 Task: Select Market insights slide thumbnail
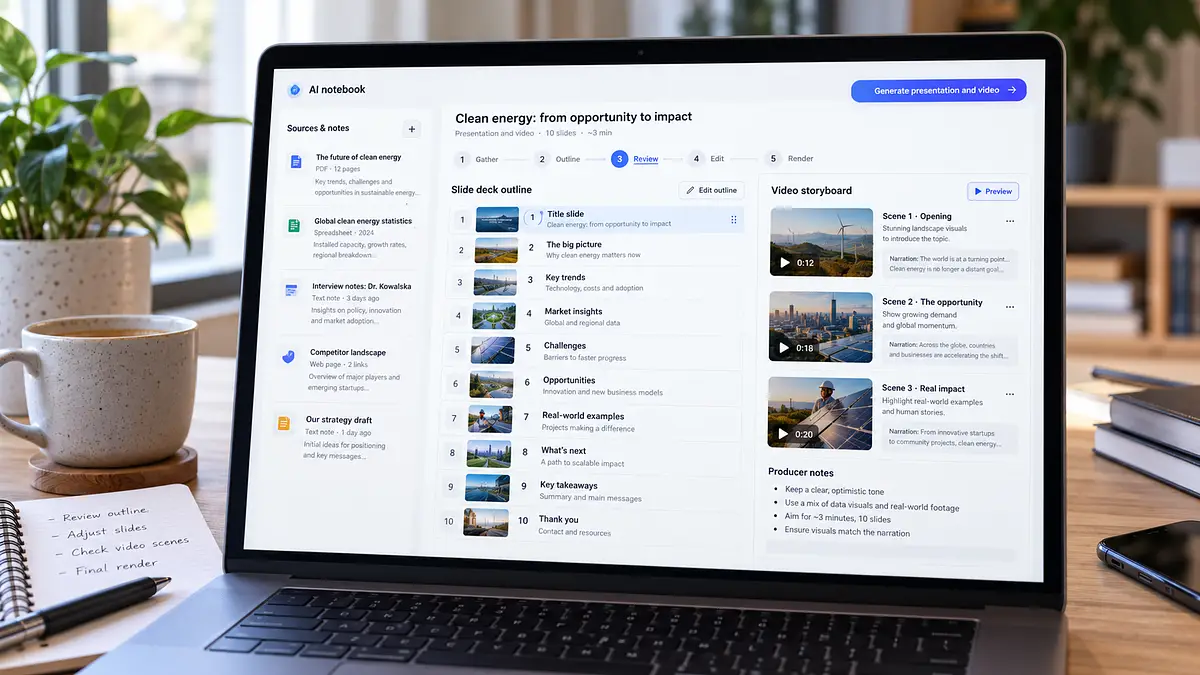point(494,316)
